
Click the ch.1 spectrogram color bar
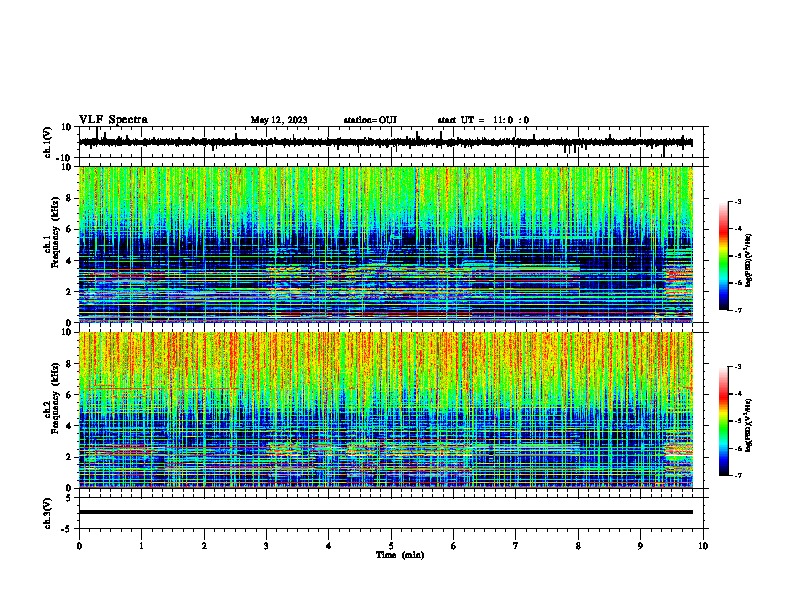coord(723,256)
